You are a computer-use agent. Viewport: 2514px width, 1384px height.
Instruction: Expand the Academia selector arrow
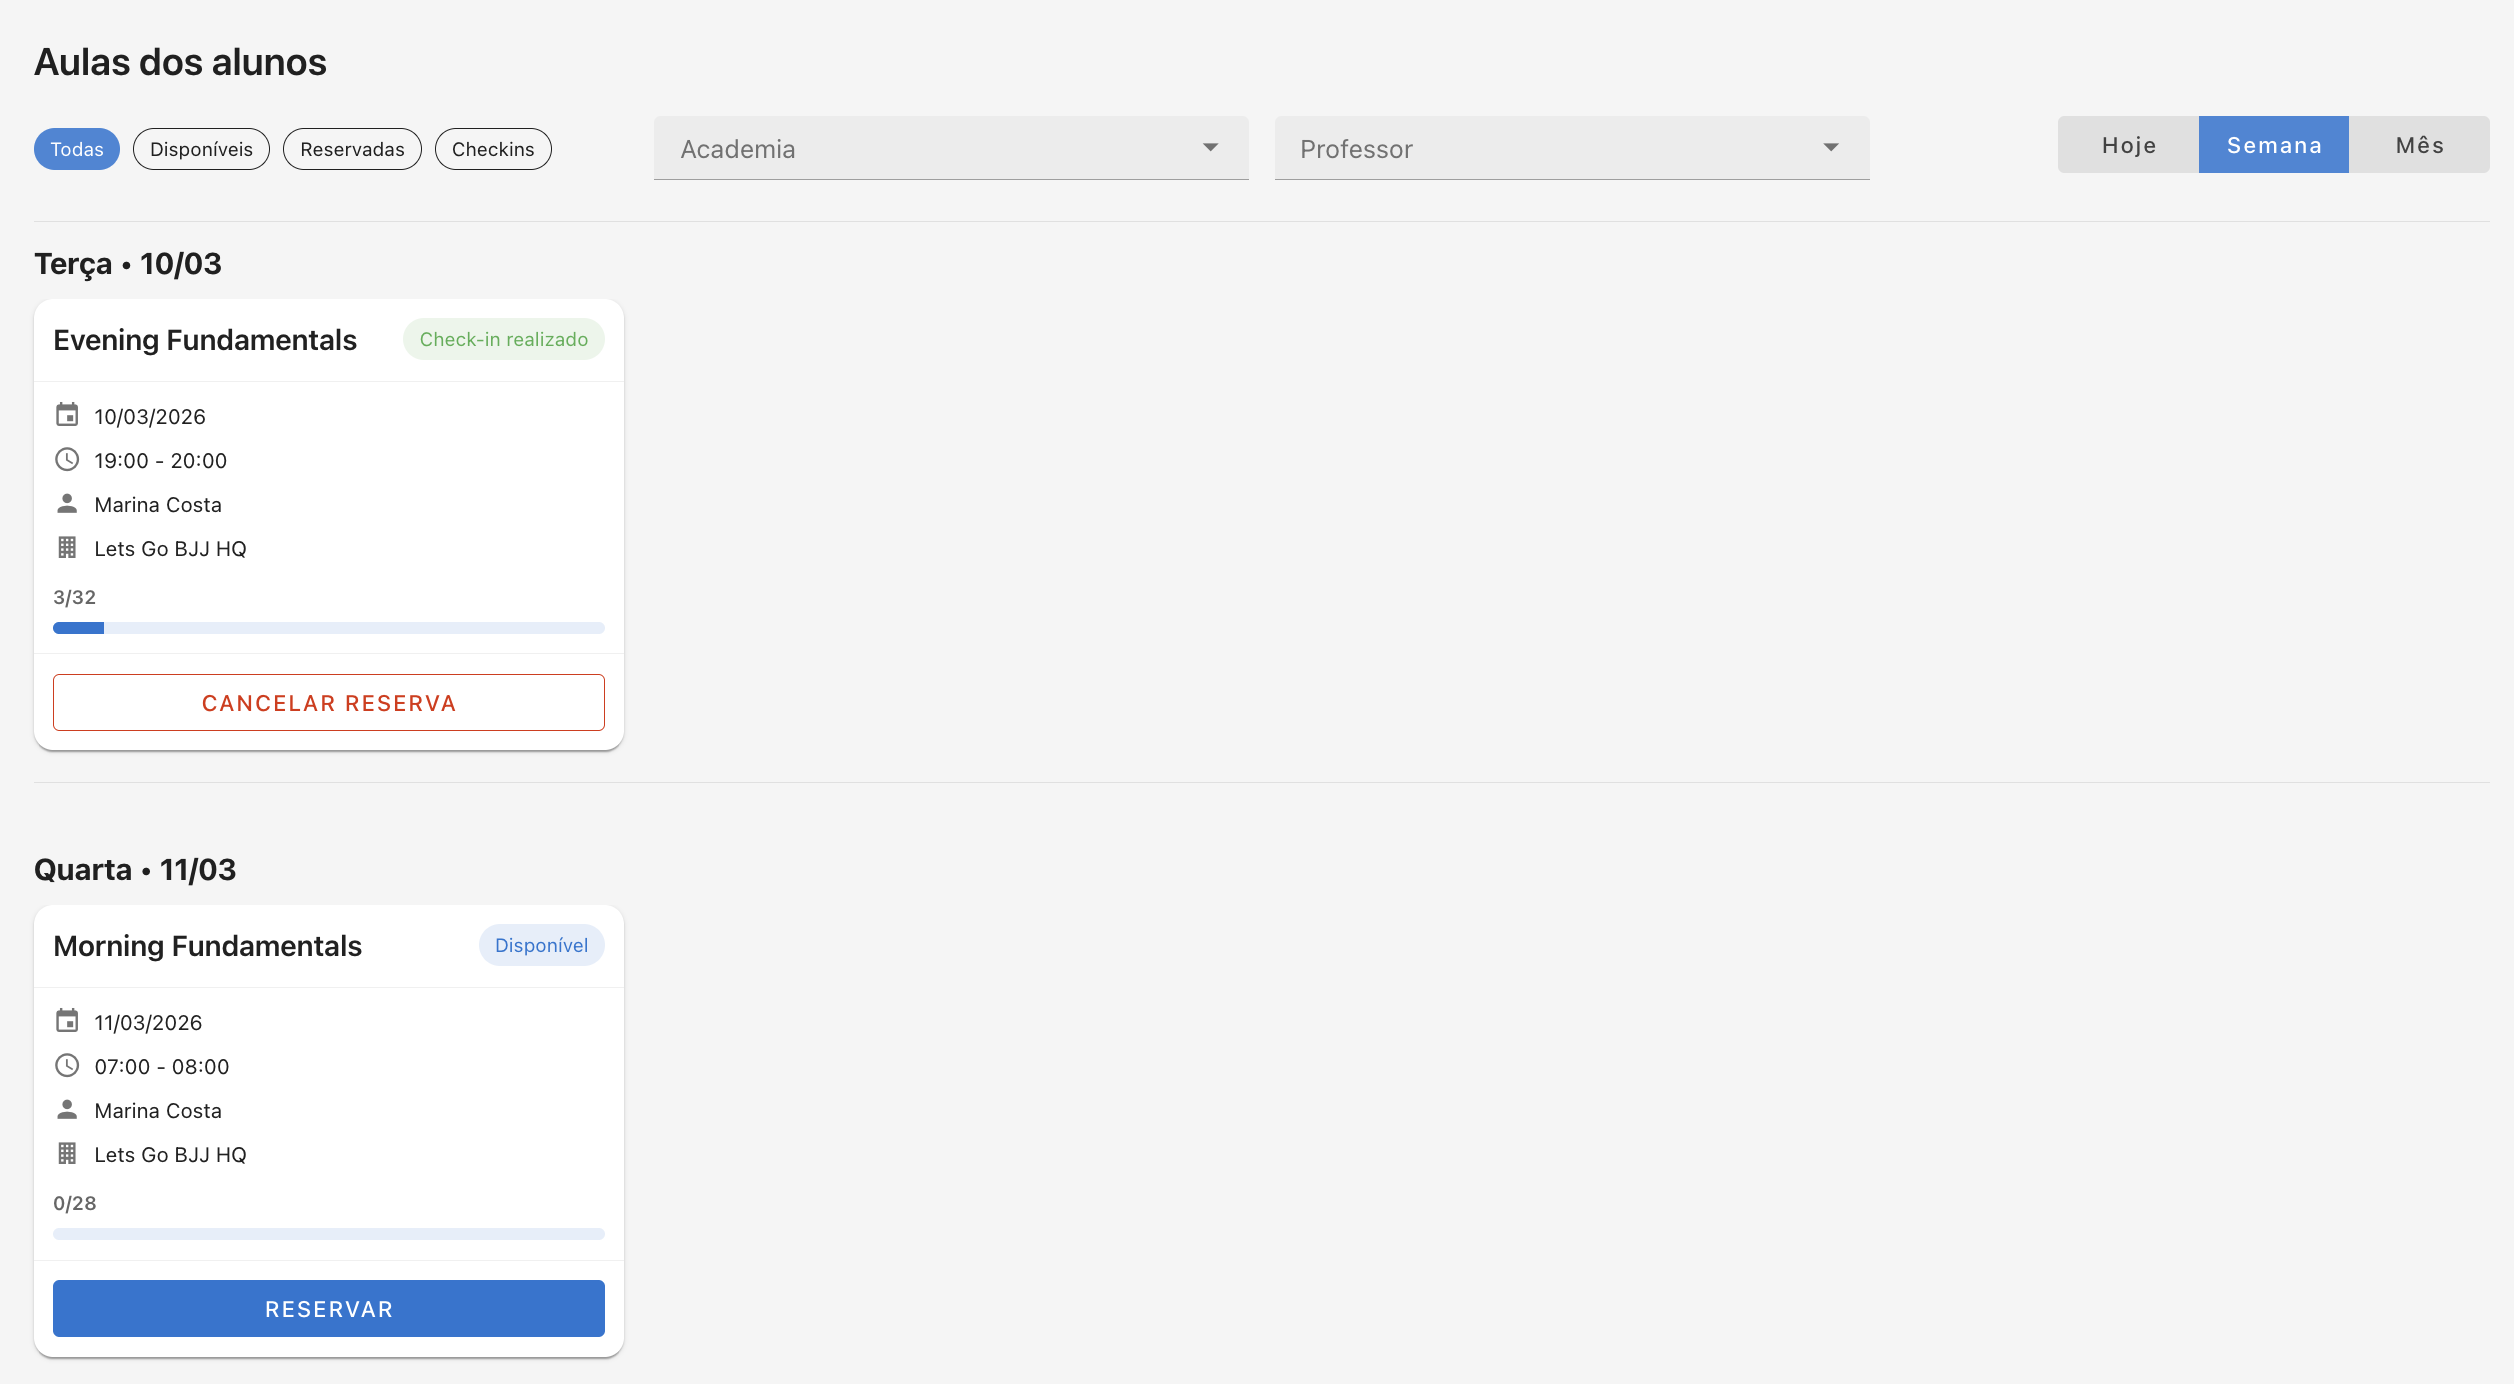[1211, 148]
